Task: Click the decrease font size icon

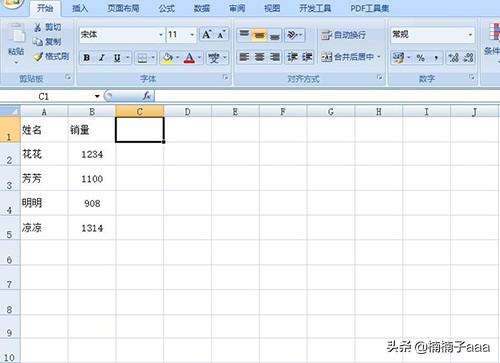Action: click(221, 34)
